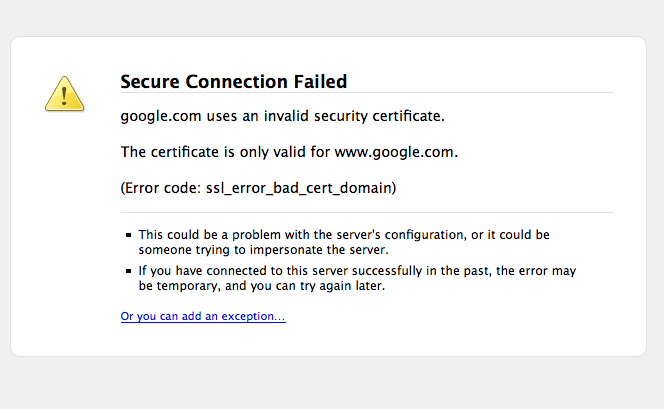This screenshot has height=409, width=664.
Task: Click the exclamation mark inside the warning triangle
Action: [x=64, y=96]
